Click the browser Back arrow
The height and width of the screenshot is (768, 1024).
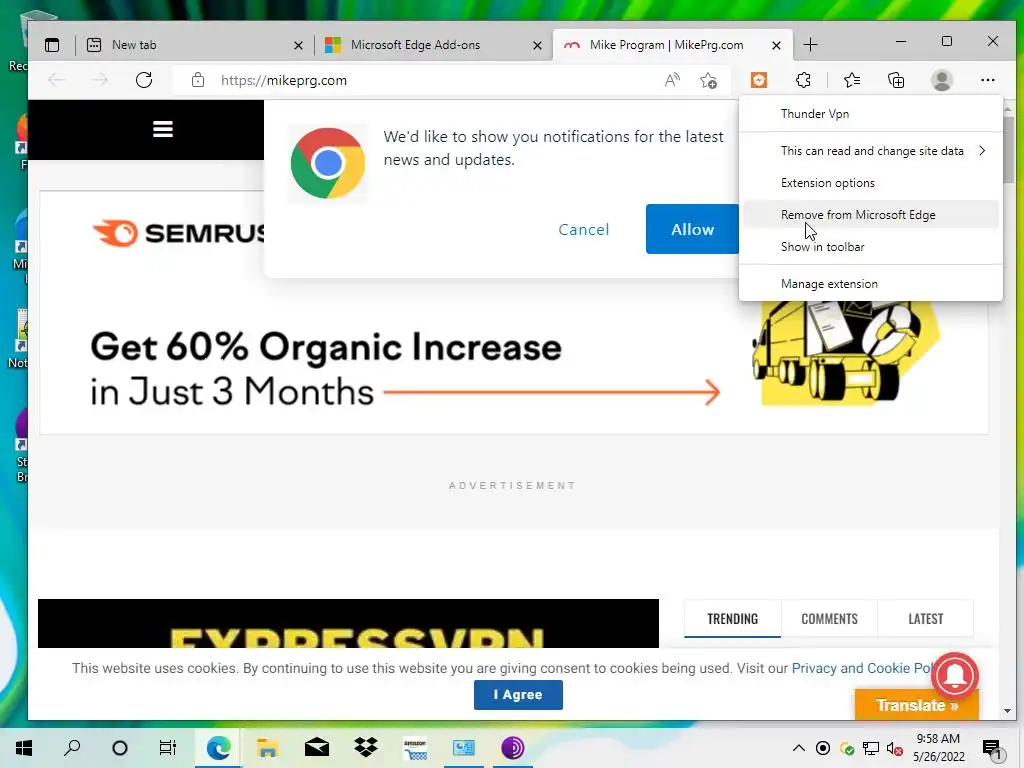(56, 80)
